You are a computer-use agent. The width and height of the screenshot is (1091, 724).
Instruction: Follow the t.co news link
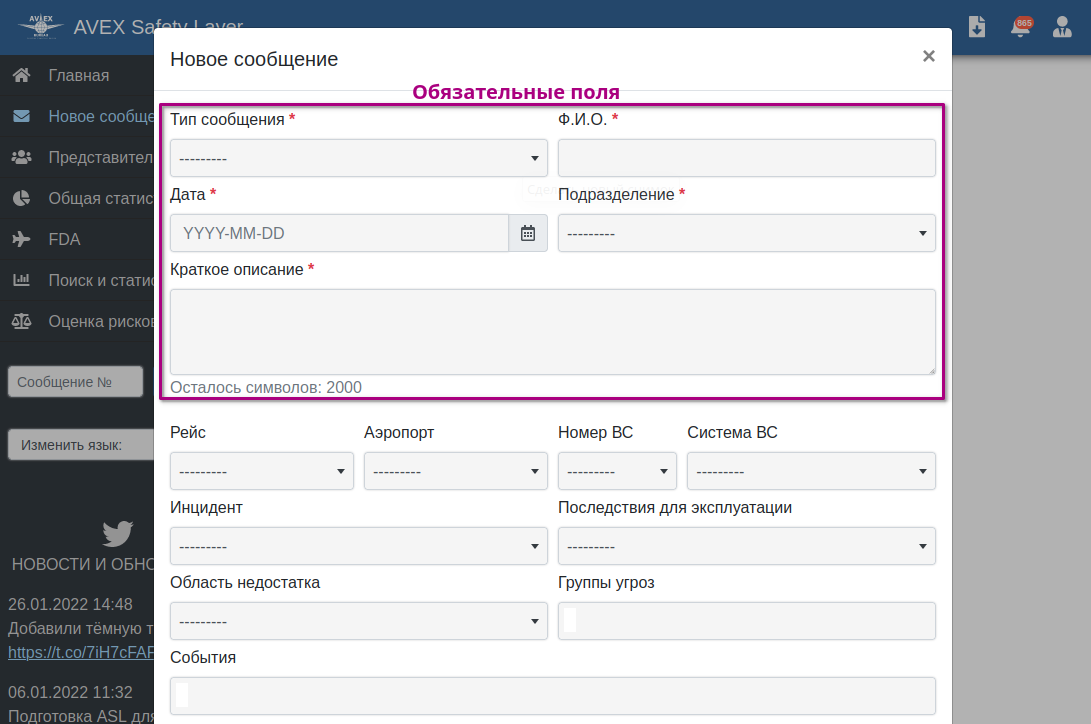tap(80, 652)
